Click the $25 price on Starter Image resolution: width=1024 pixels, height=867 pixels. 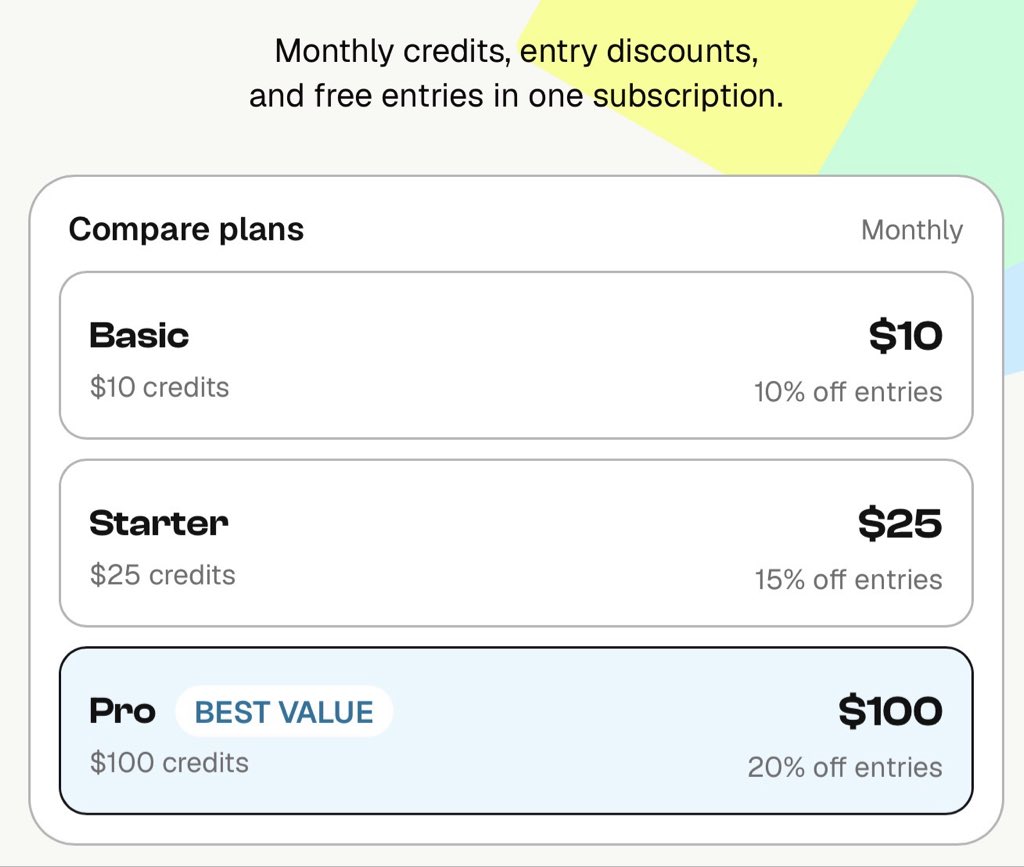(900, 524)
